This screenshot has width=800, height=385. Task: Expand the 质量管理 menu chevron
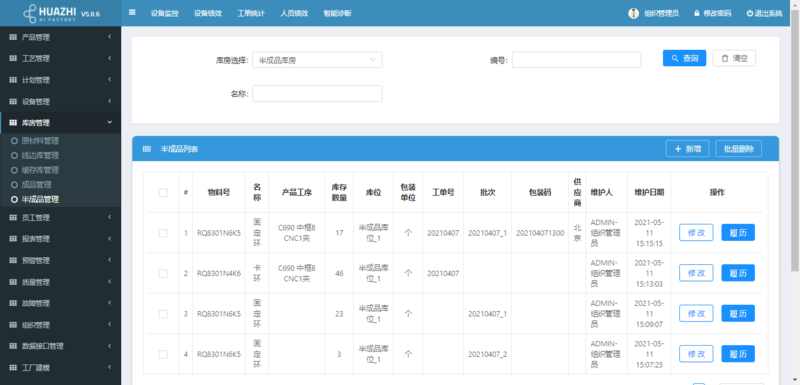coord(110,282)
